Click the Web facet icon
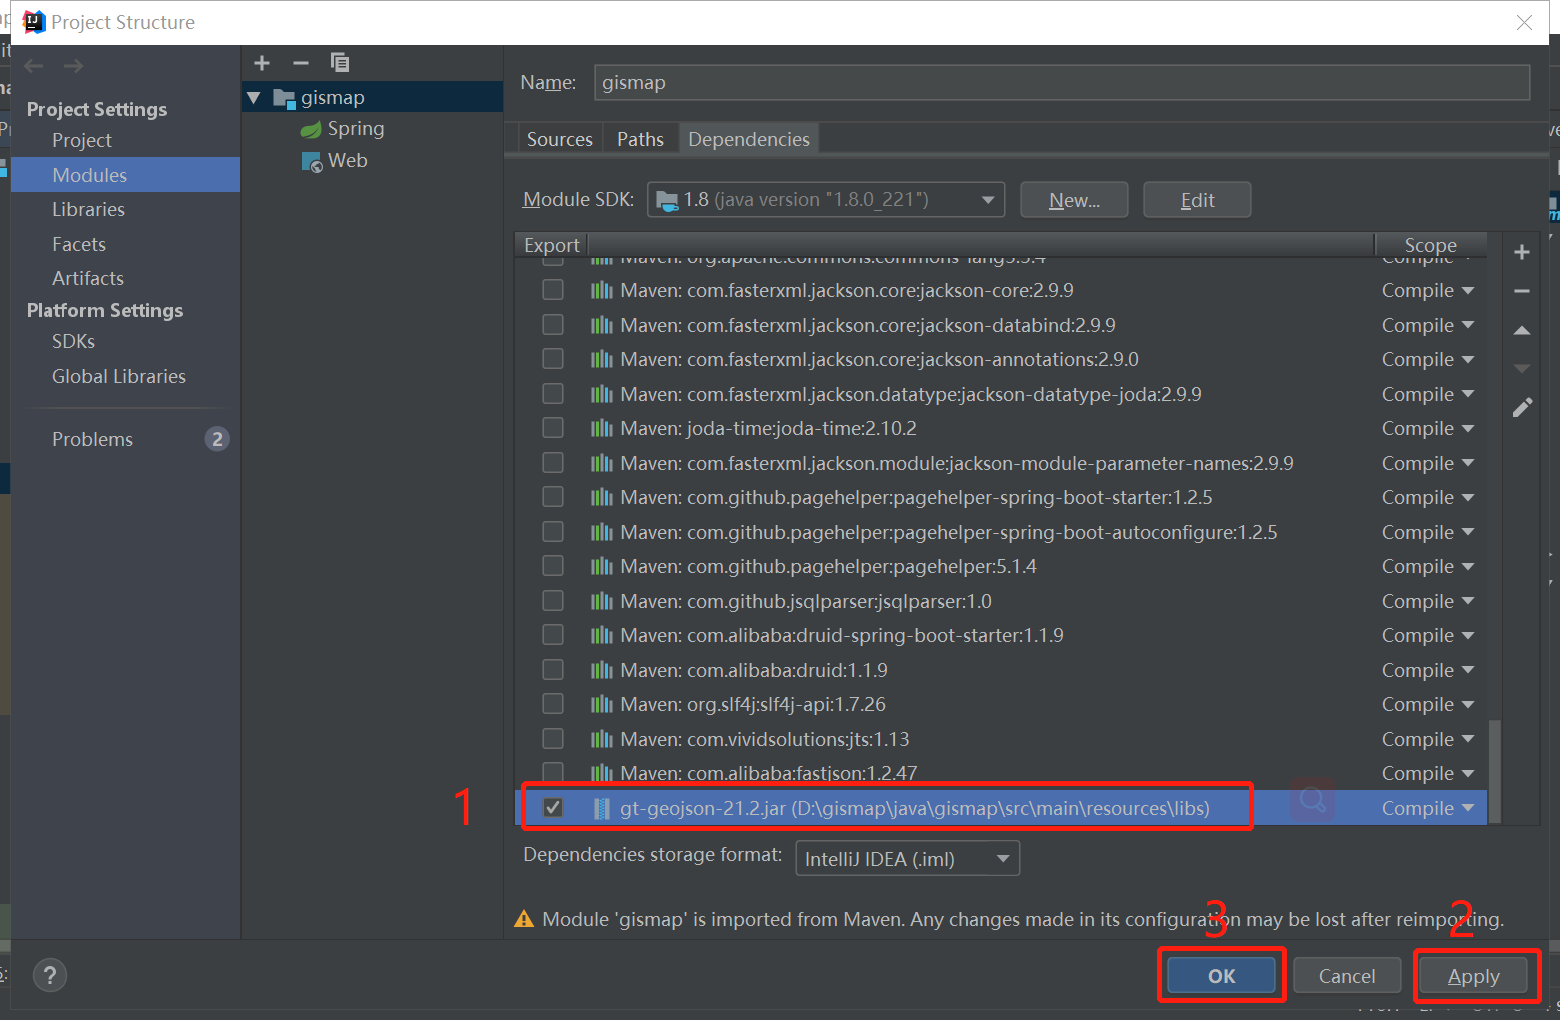Screen dimensions: 1560x1020 (x=312, y=162)
